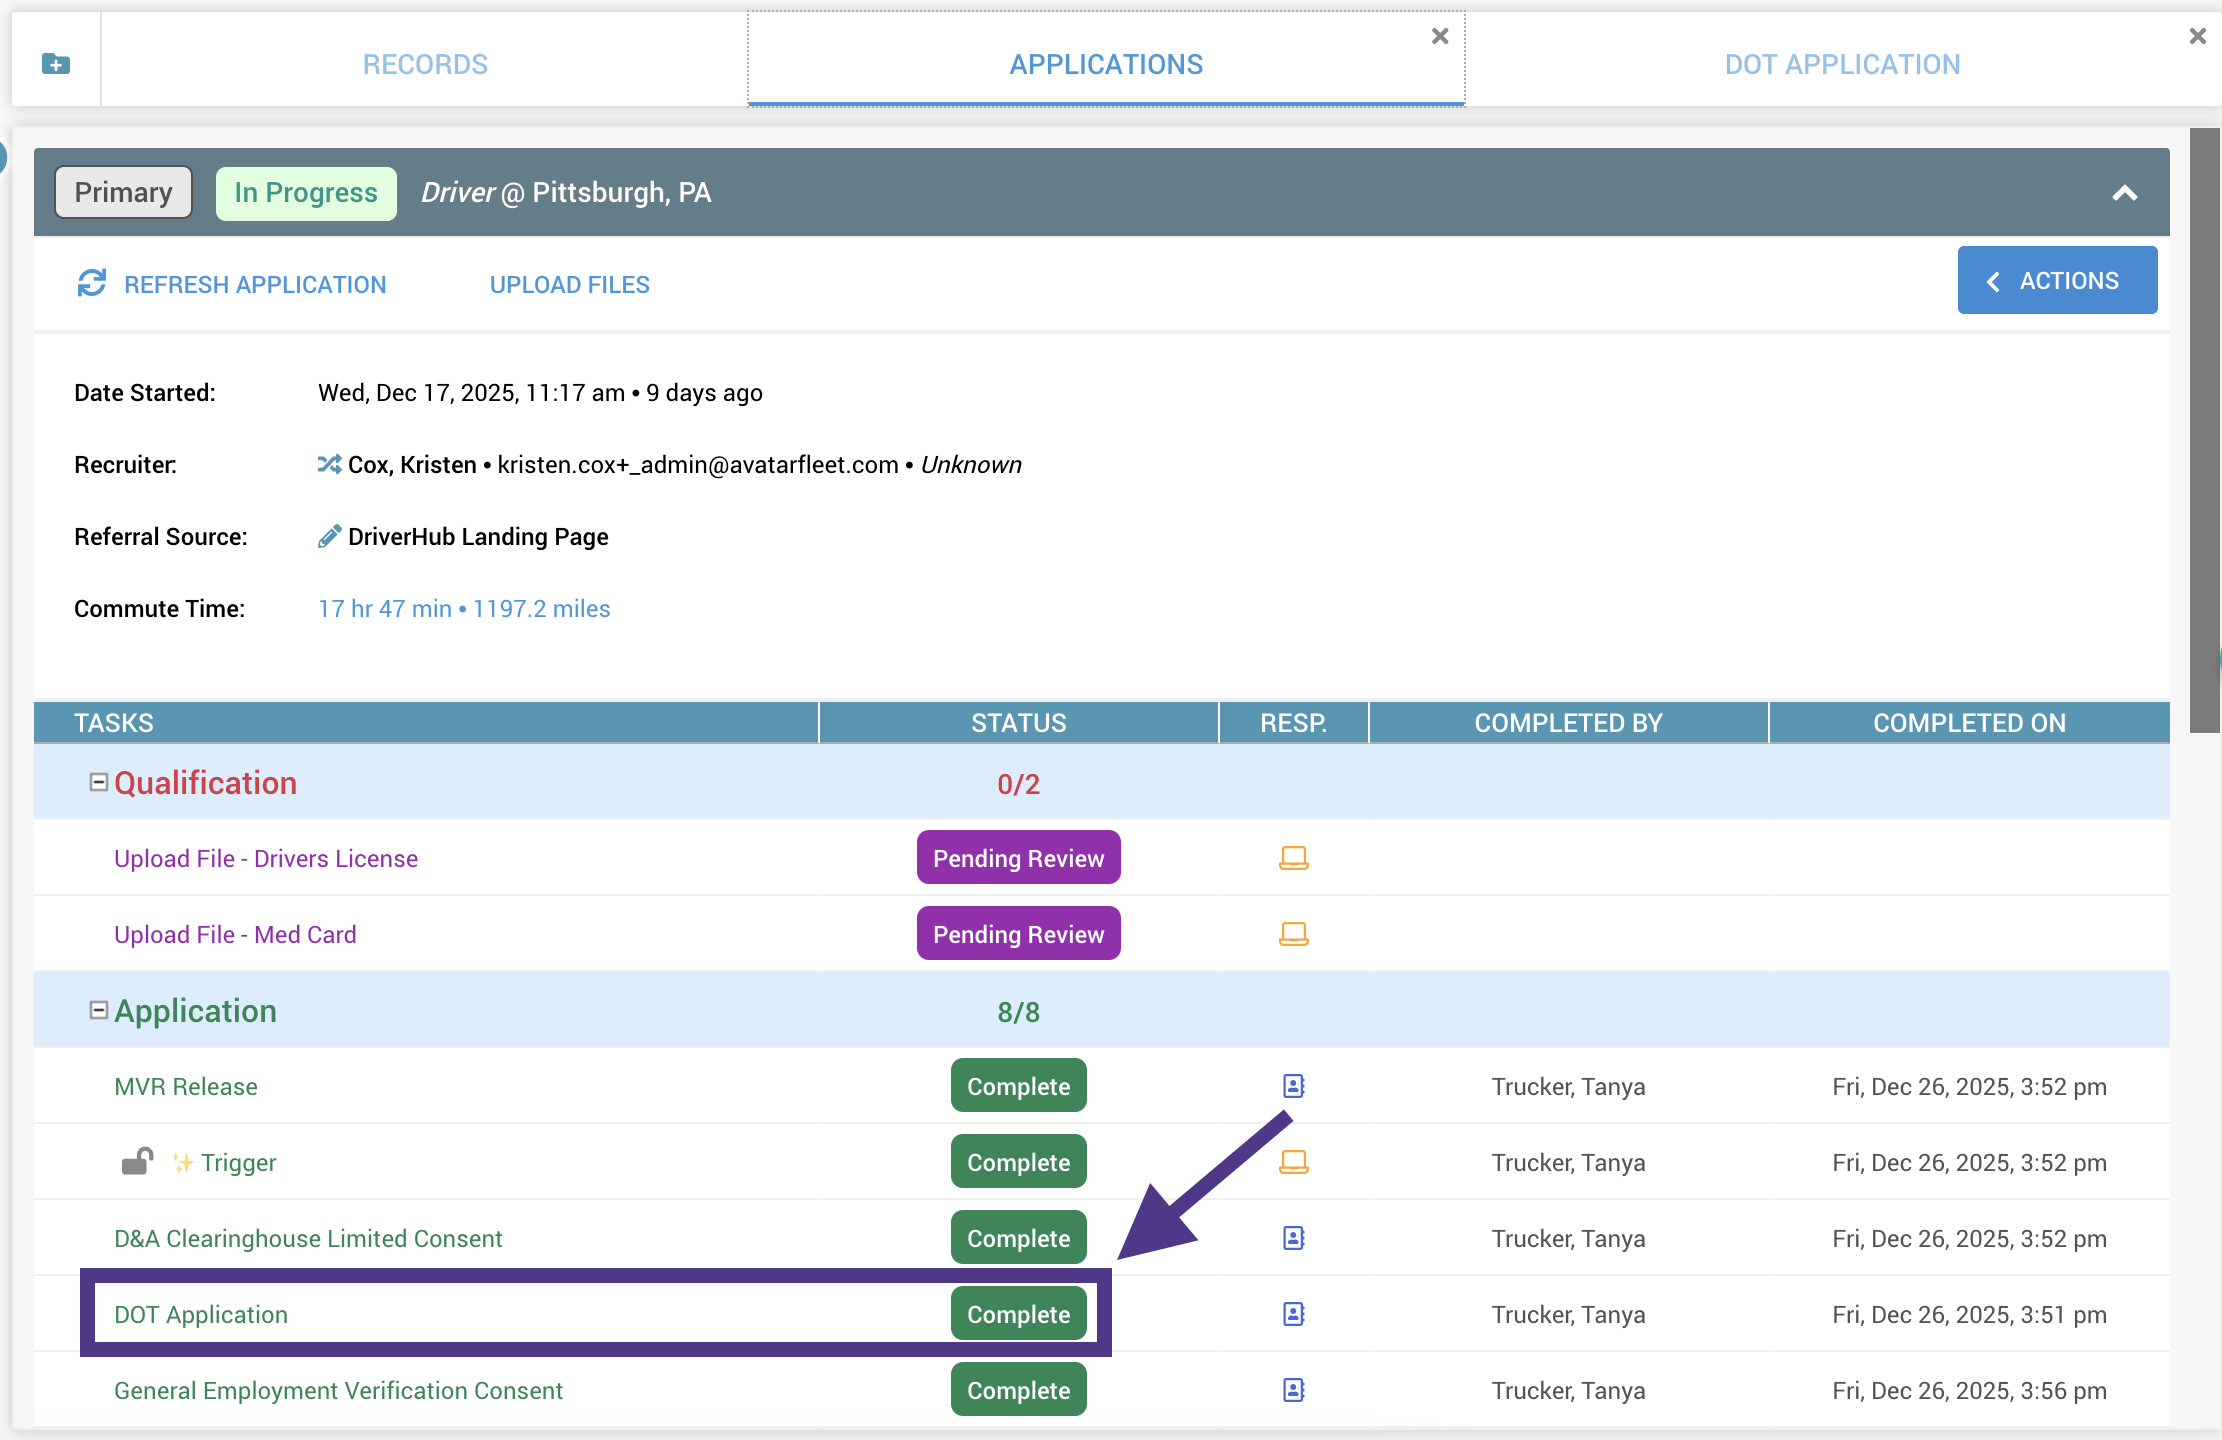Collapse the Application task group
The width and height of the screenshot is (2222, 1440).
click(98, 1010)
